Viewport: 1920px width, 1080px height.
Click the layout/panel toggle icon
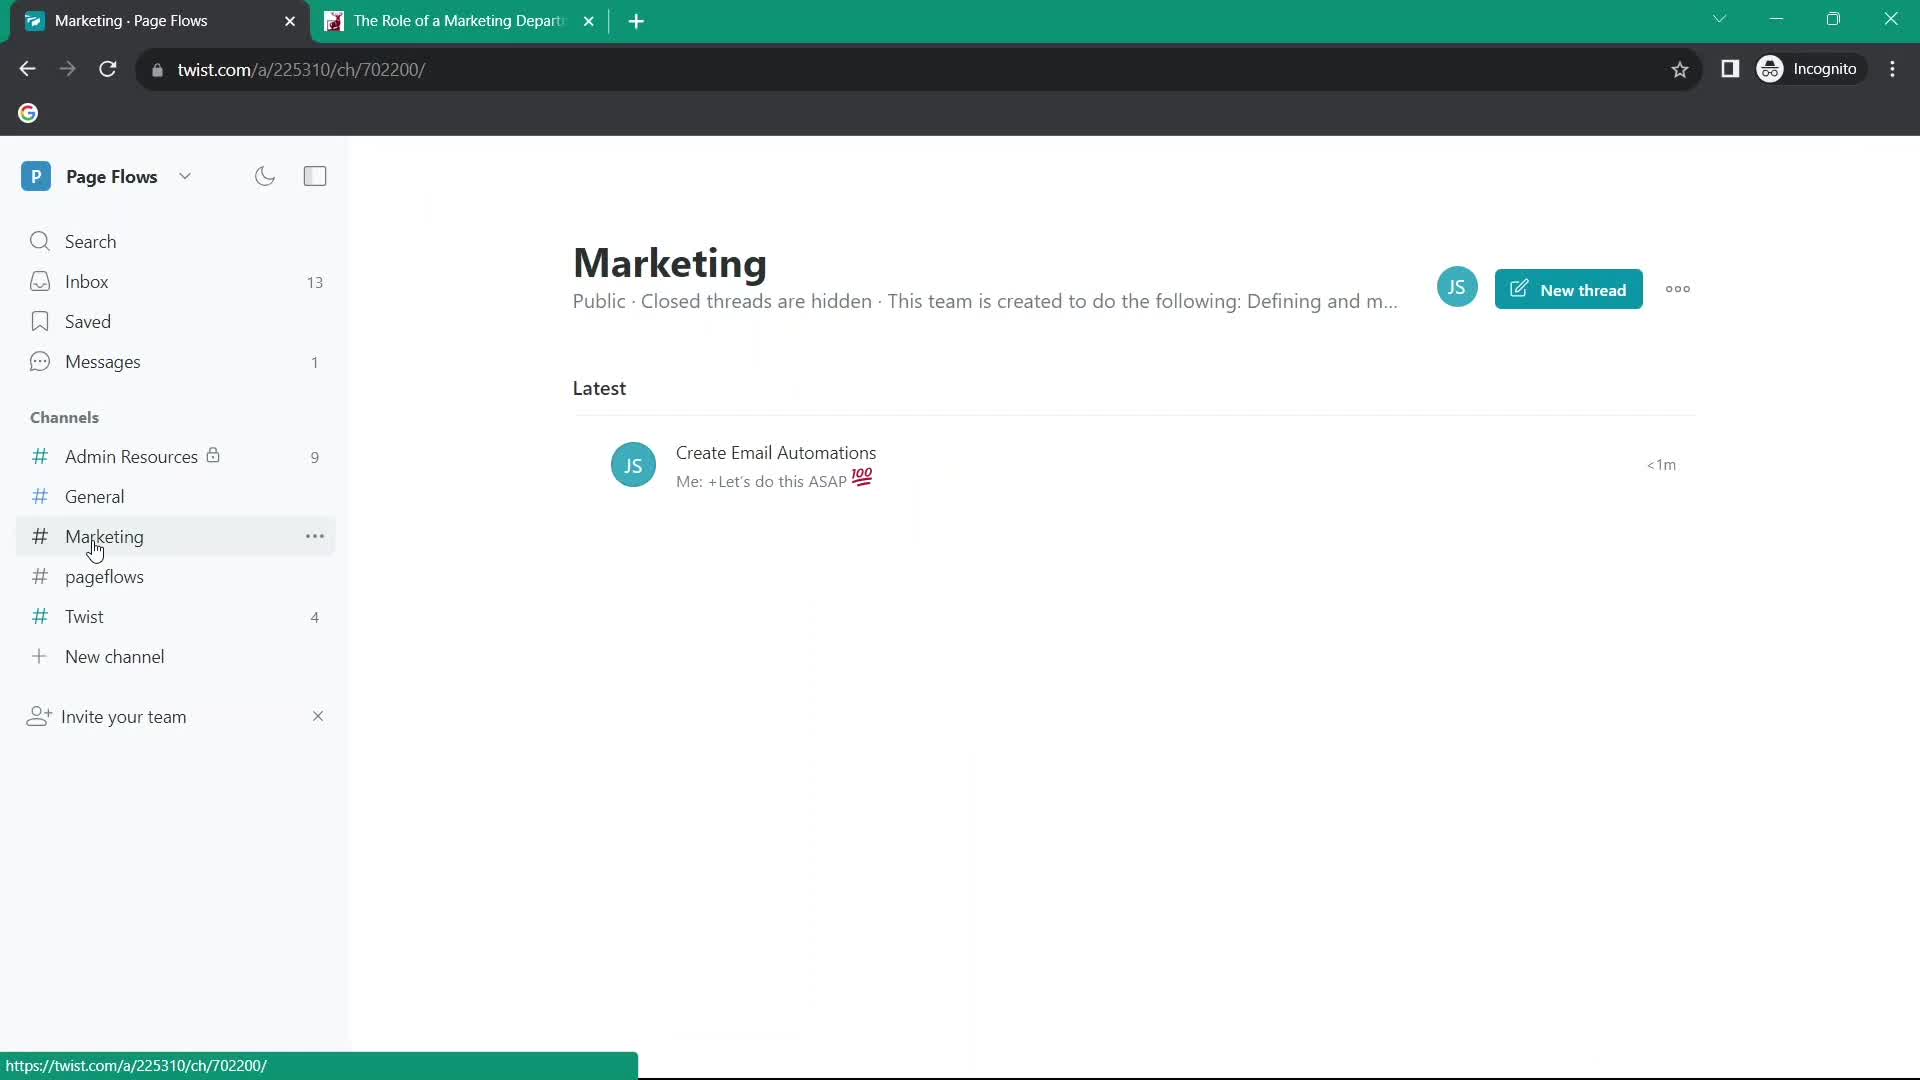point(316,177)
